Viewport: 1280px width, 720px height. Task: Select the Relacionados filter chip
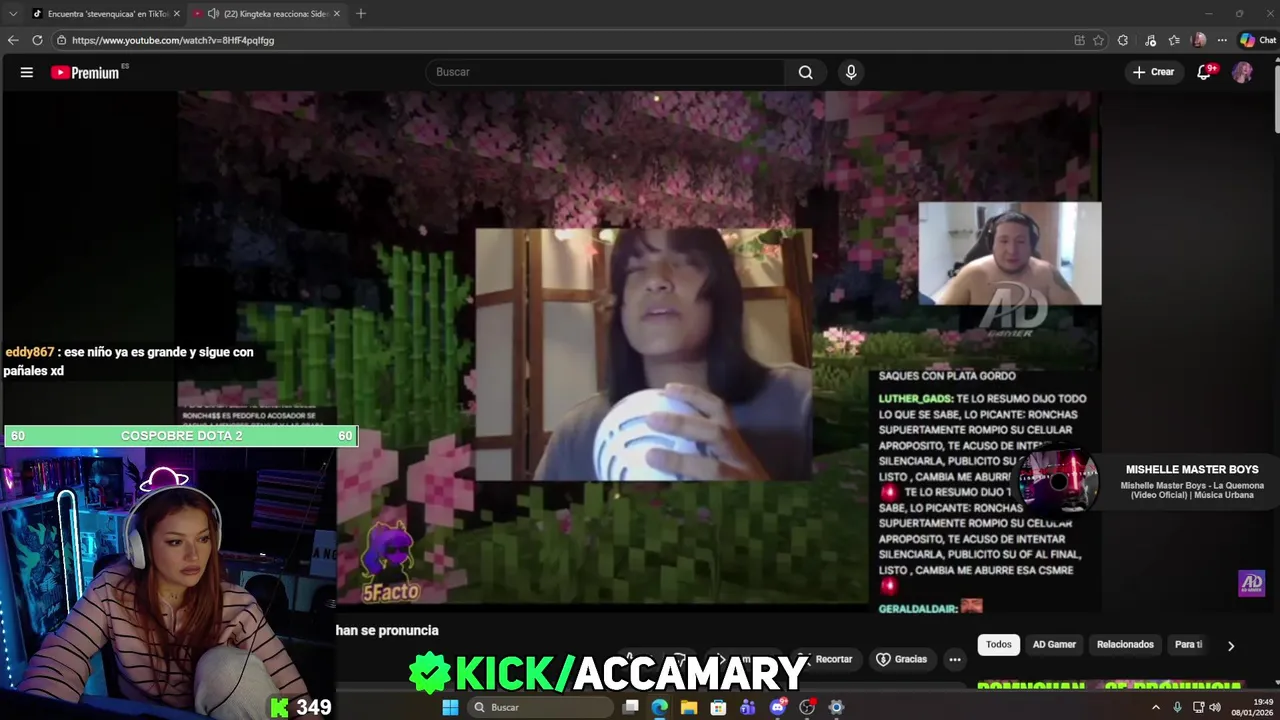(x=1125, y=645)
